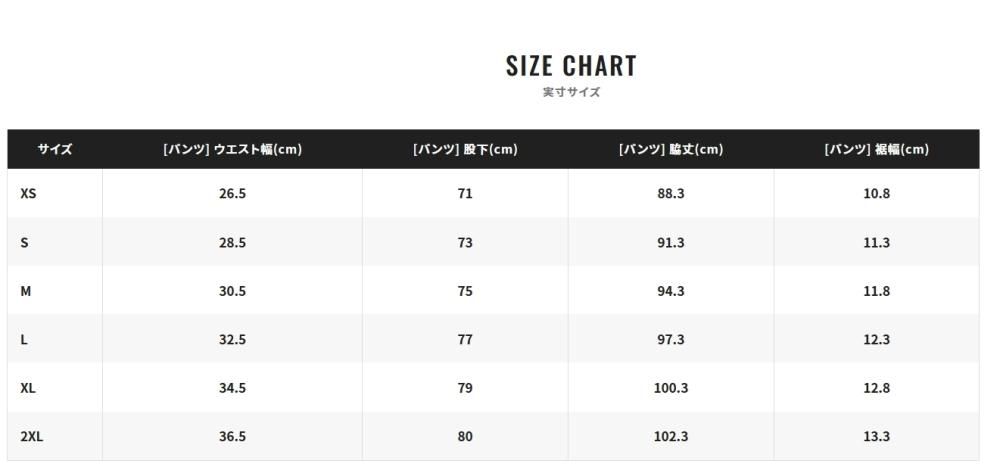Click the 26.5 waist value for XS
This screenshot has width=1000, height=473.
click(x=232, y=194)
